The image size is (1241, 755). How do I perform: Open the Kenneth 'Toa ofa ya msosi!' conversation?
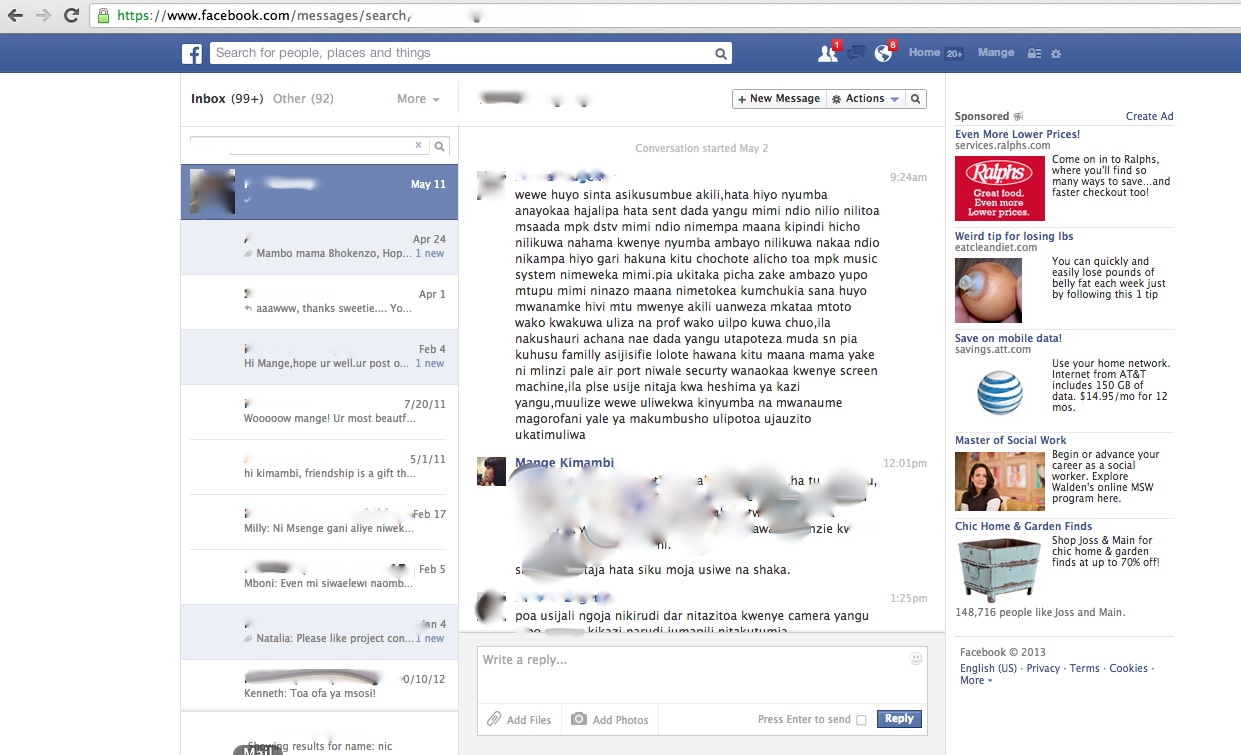click(x=319, y=686)
